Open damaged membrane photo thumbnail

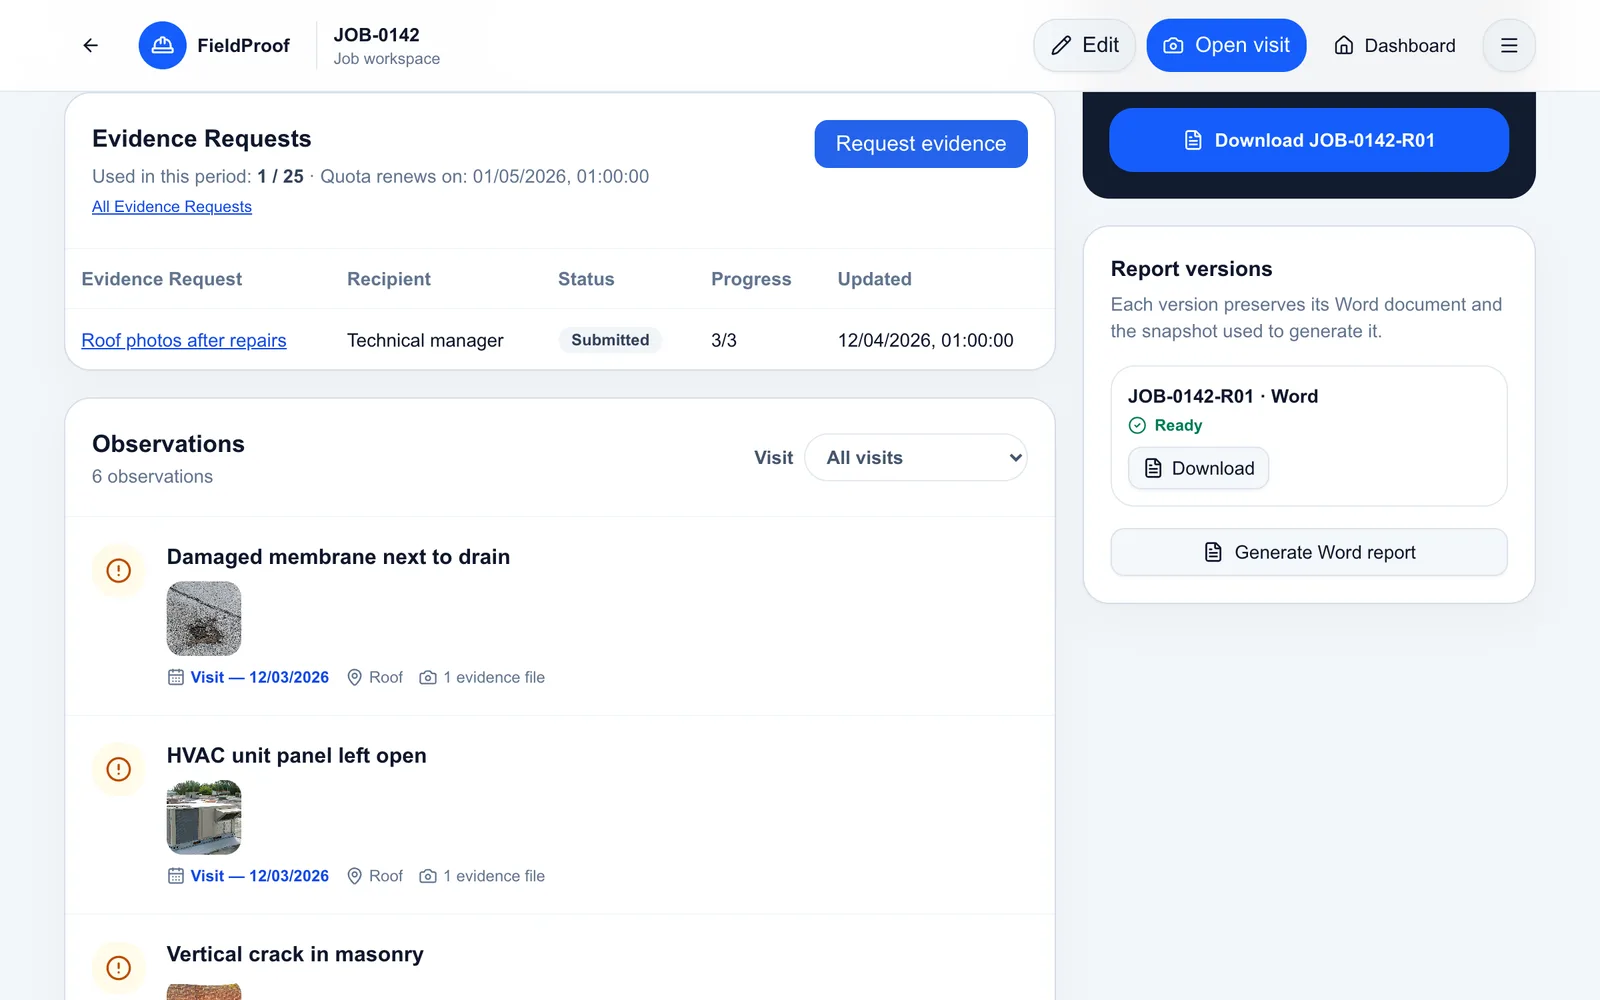[x=204, y=619]
